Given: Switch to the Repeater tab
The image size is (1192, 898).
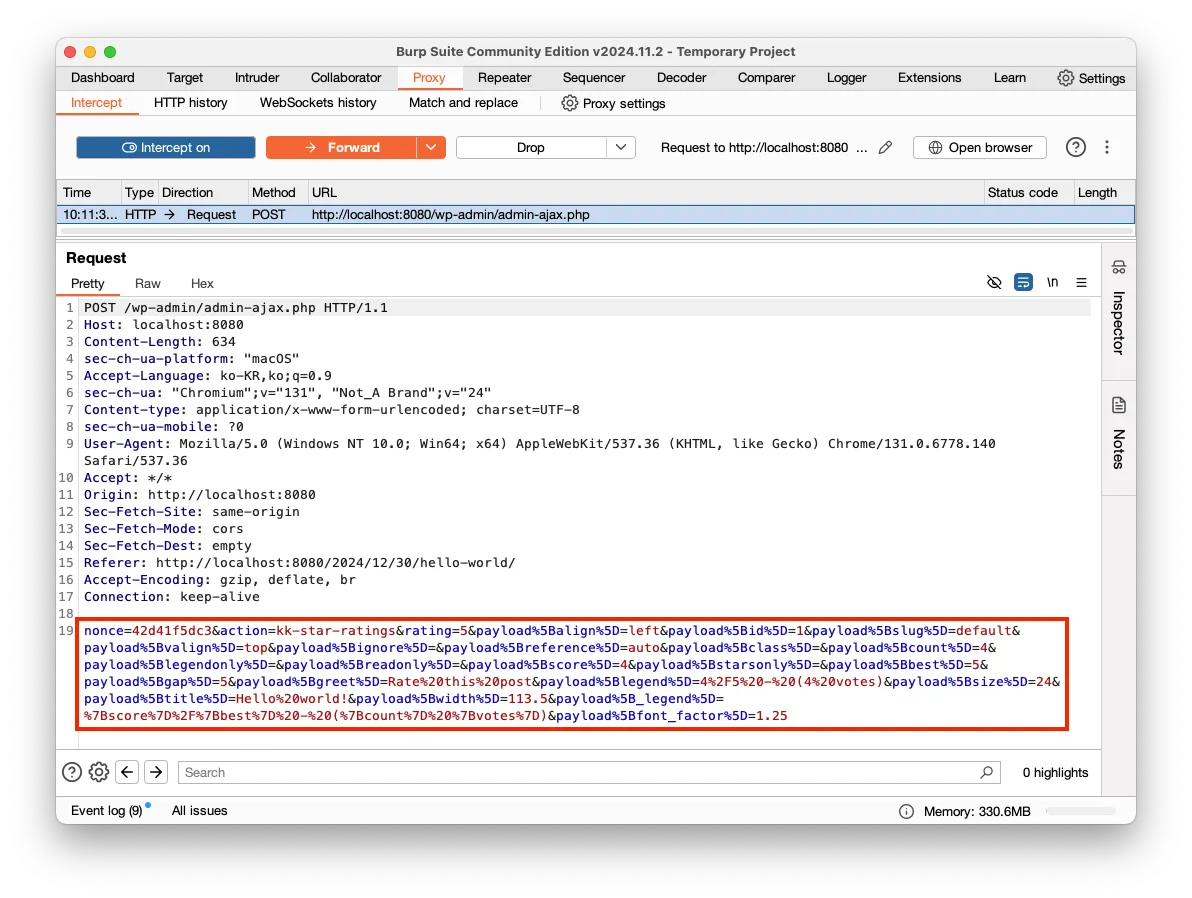Looking at the screenshot, I should point(505,78).
